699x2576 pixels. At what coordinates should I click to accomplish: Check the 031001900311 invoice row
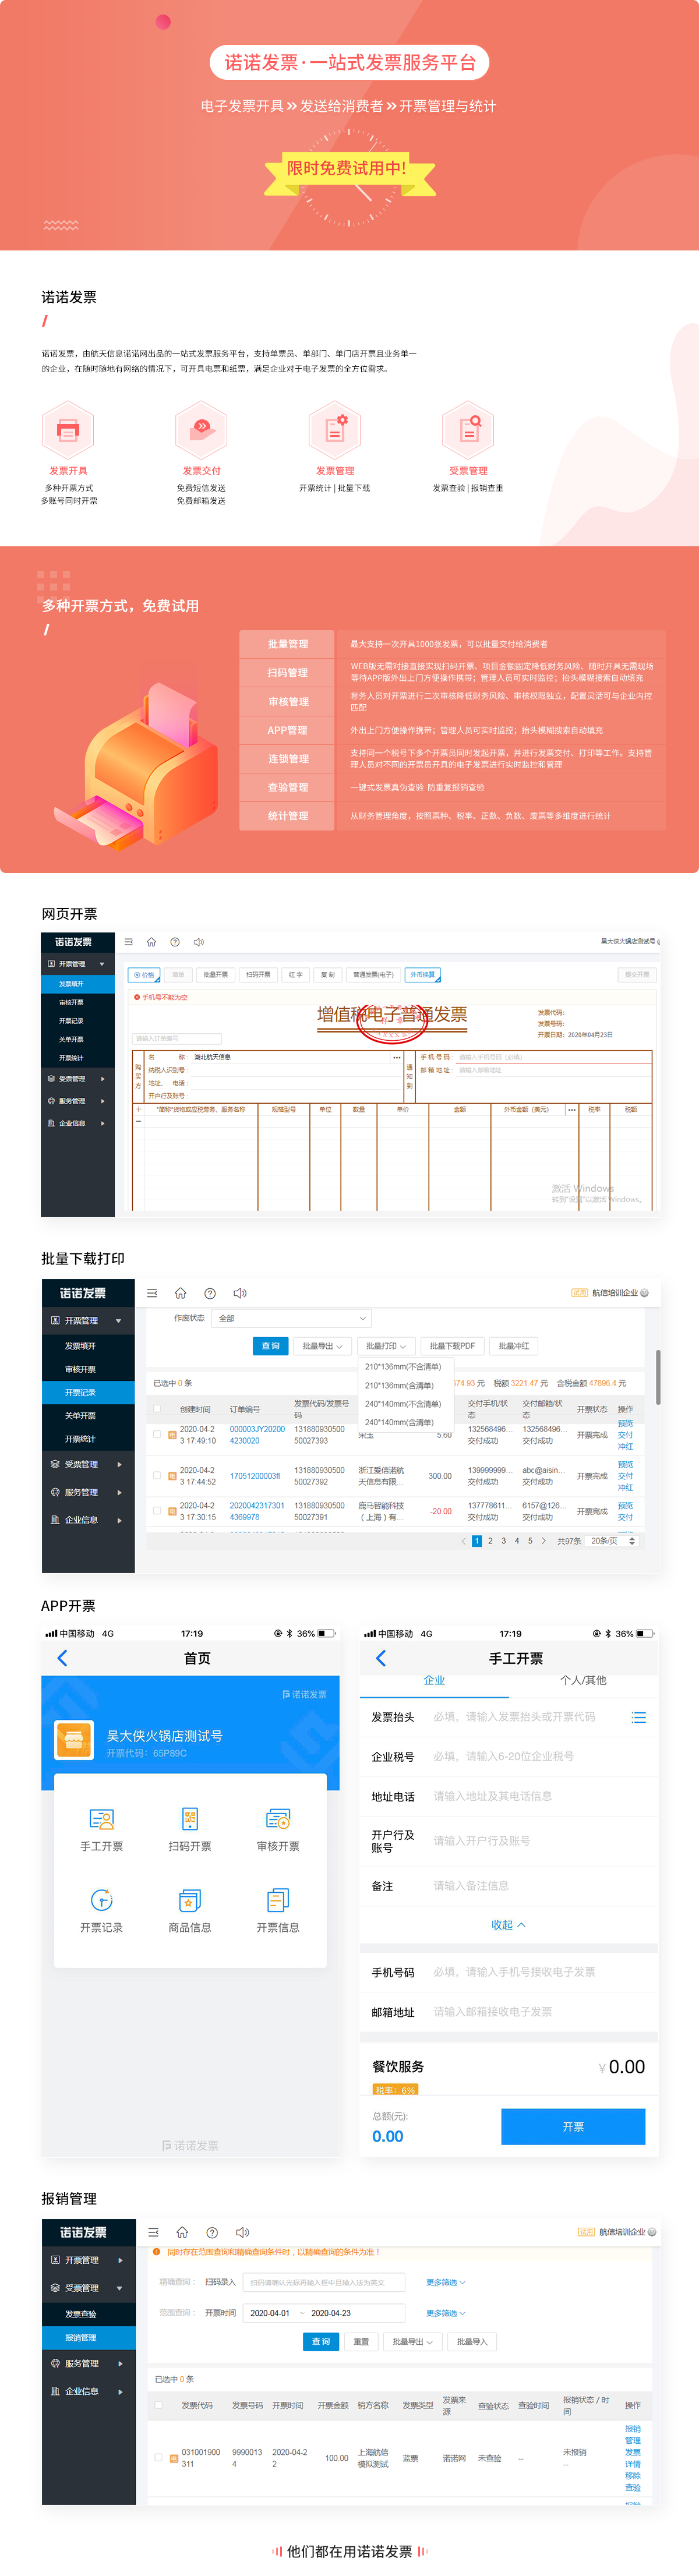pyautogui.click(x=158, y=2457)
